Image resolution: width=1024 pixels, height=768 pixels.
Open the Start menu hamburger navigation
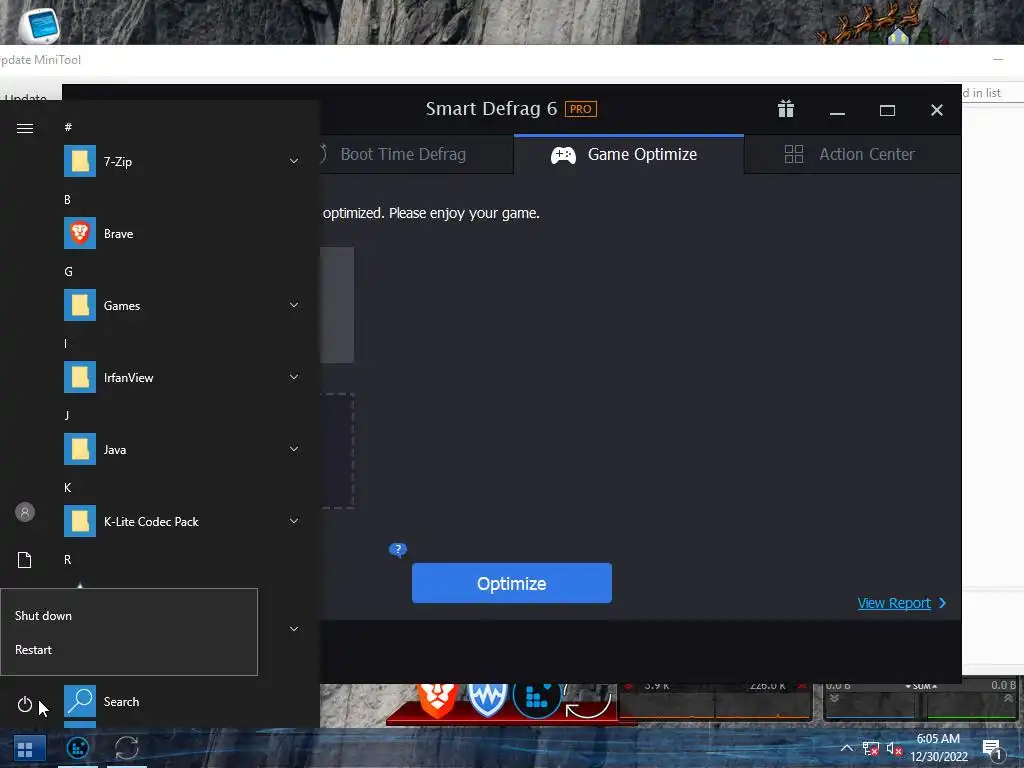point(25,128)
